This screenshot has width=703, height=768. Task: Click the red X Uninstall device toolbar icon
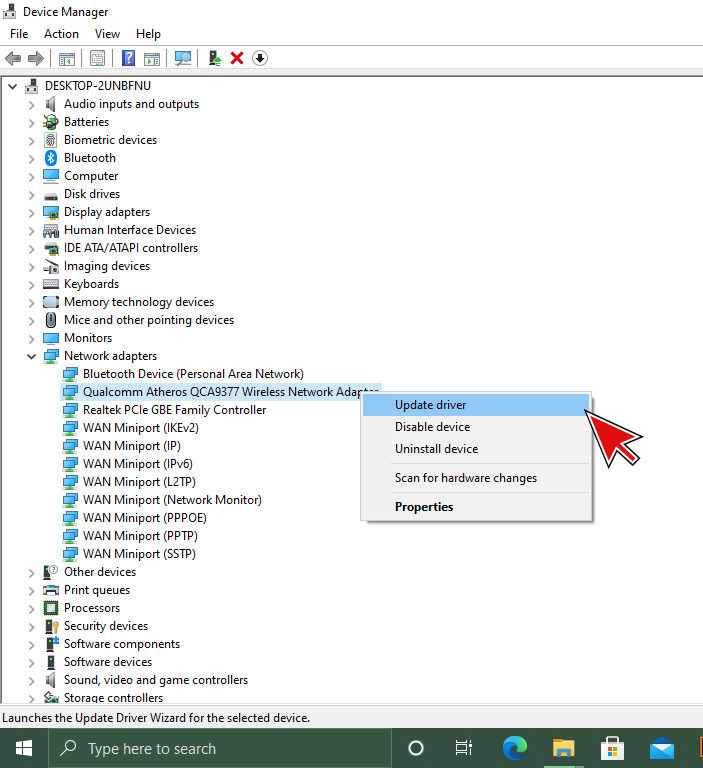click(x=237, y=58)
